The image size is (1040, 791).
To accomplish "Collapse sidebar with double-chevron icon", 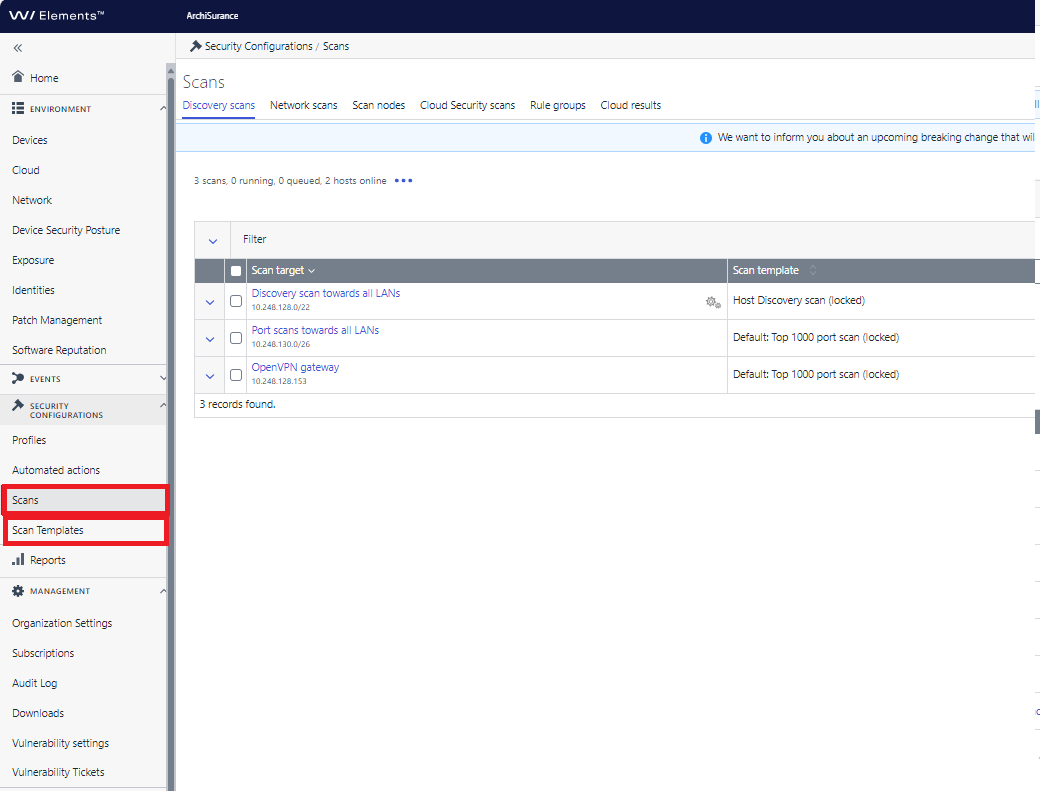I will coord(18,48).
